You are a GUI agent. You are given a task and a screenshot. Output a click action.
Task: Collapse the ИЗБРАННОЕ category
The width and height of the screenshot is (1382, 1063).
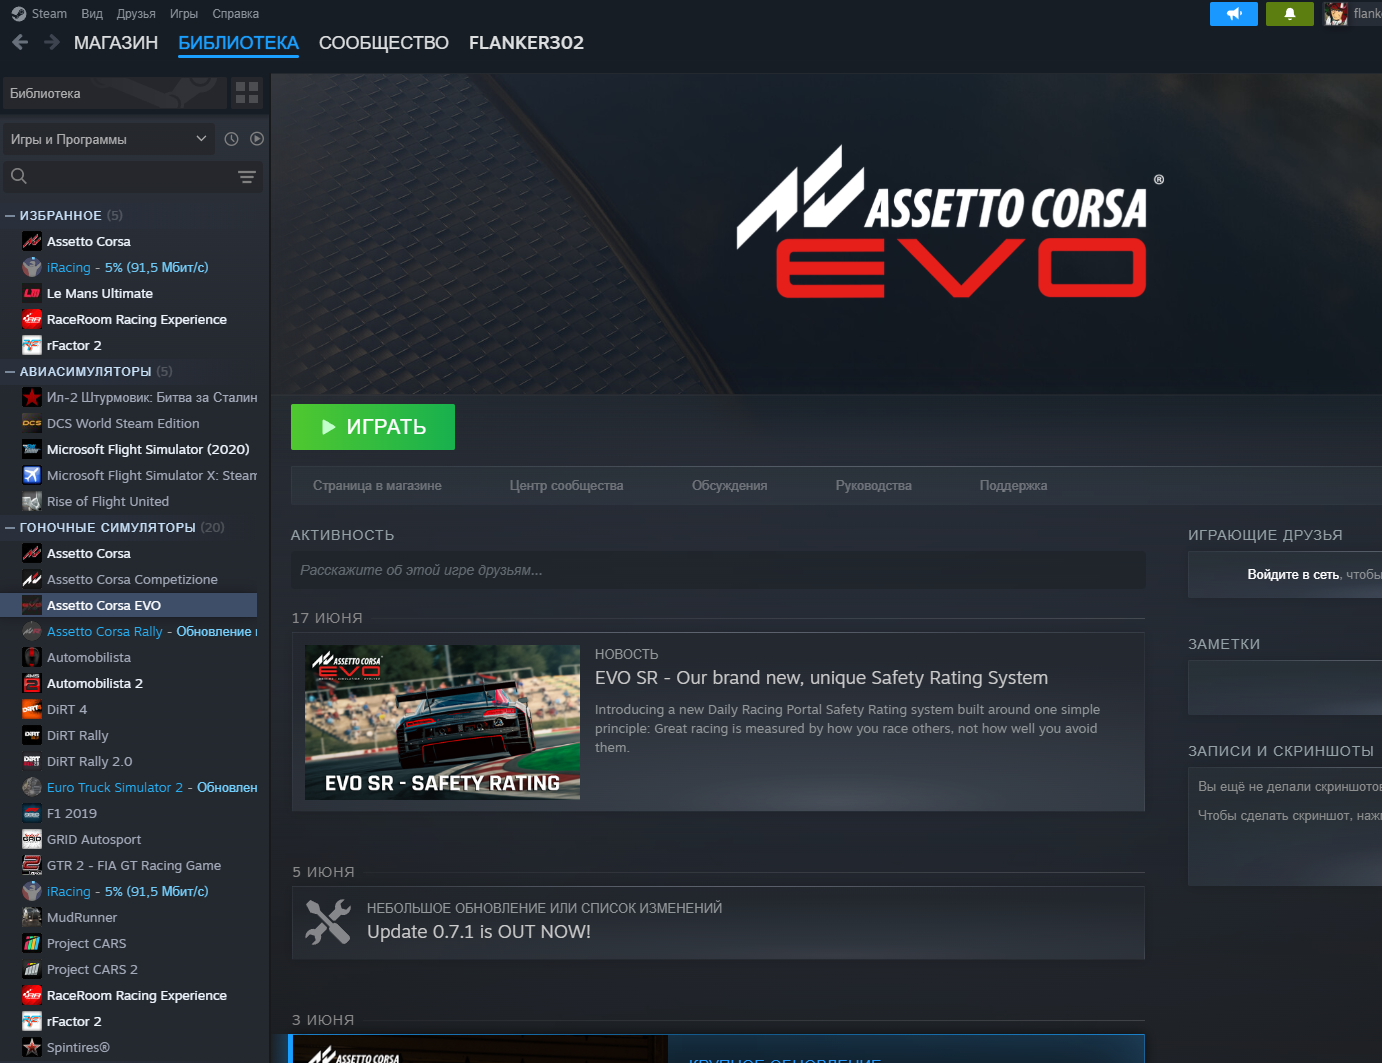[x=10, y=215]
